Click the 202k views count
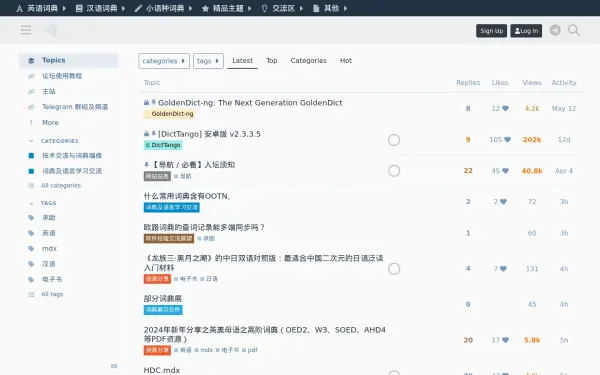This screenshot has height=375, width=600. pyautogui.click(x=532, y=140)
